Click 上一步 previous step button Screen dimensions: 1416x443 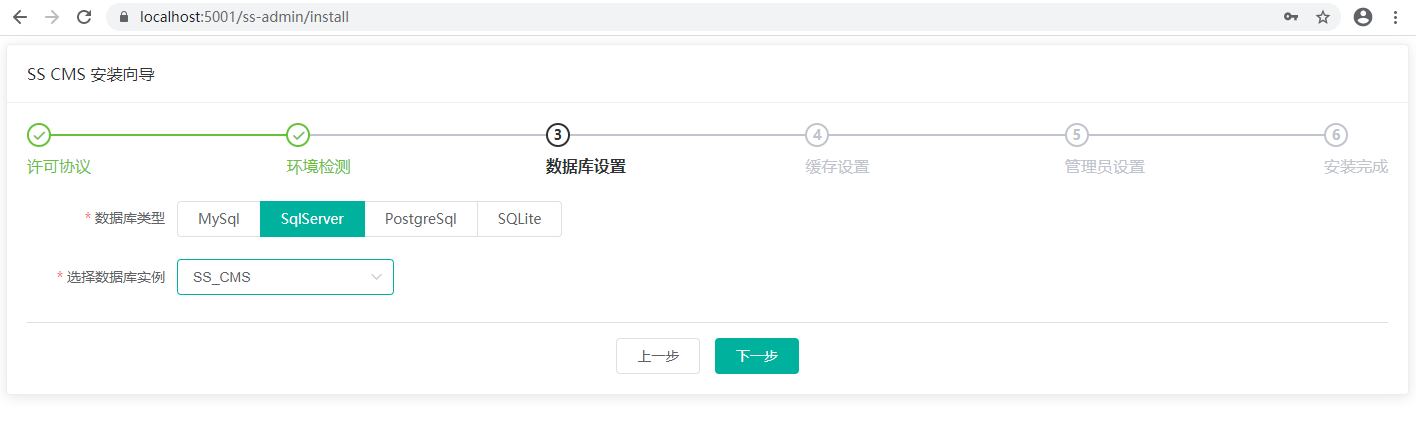[x=658, y=356]
